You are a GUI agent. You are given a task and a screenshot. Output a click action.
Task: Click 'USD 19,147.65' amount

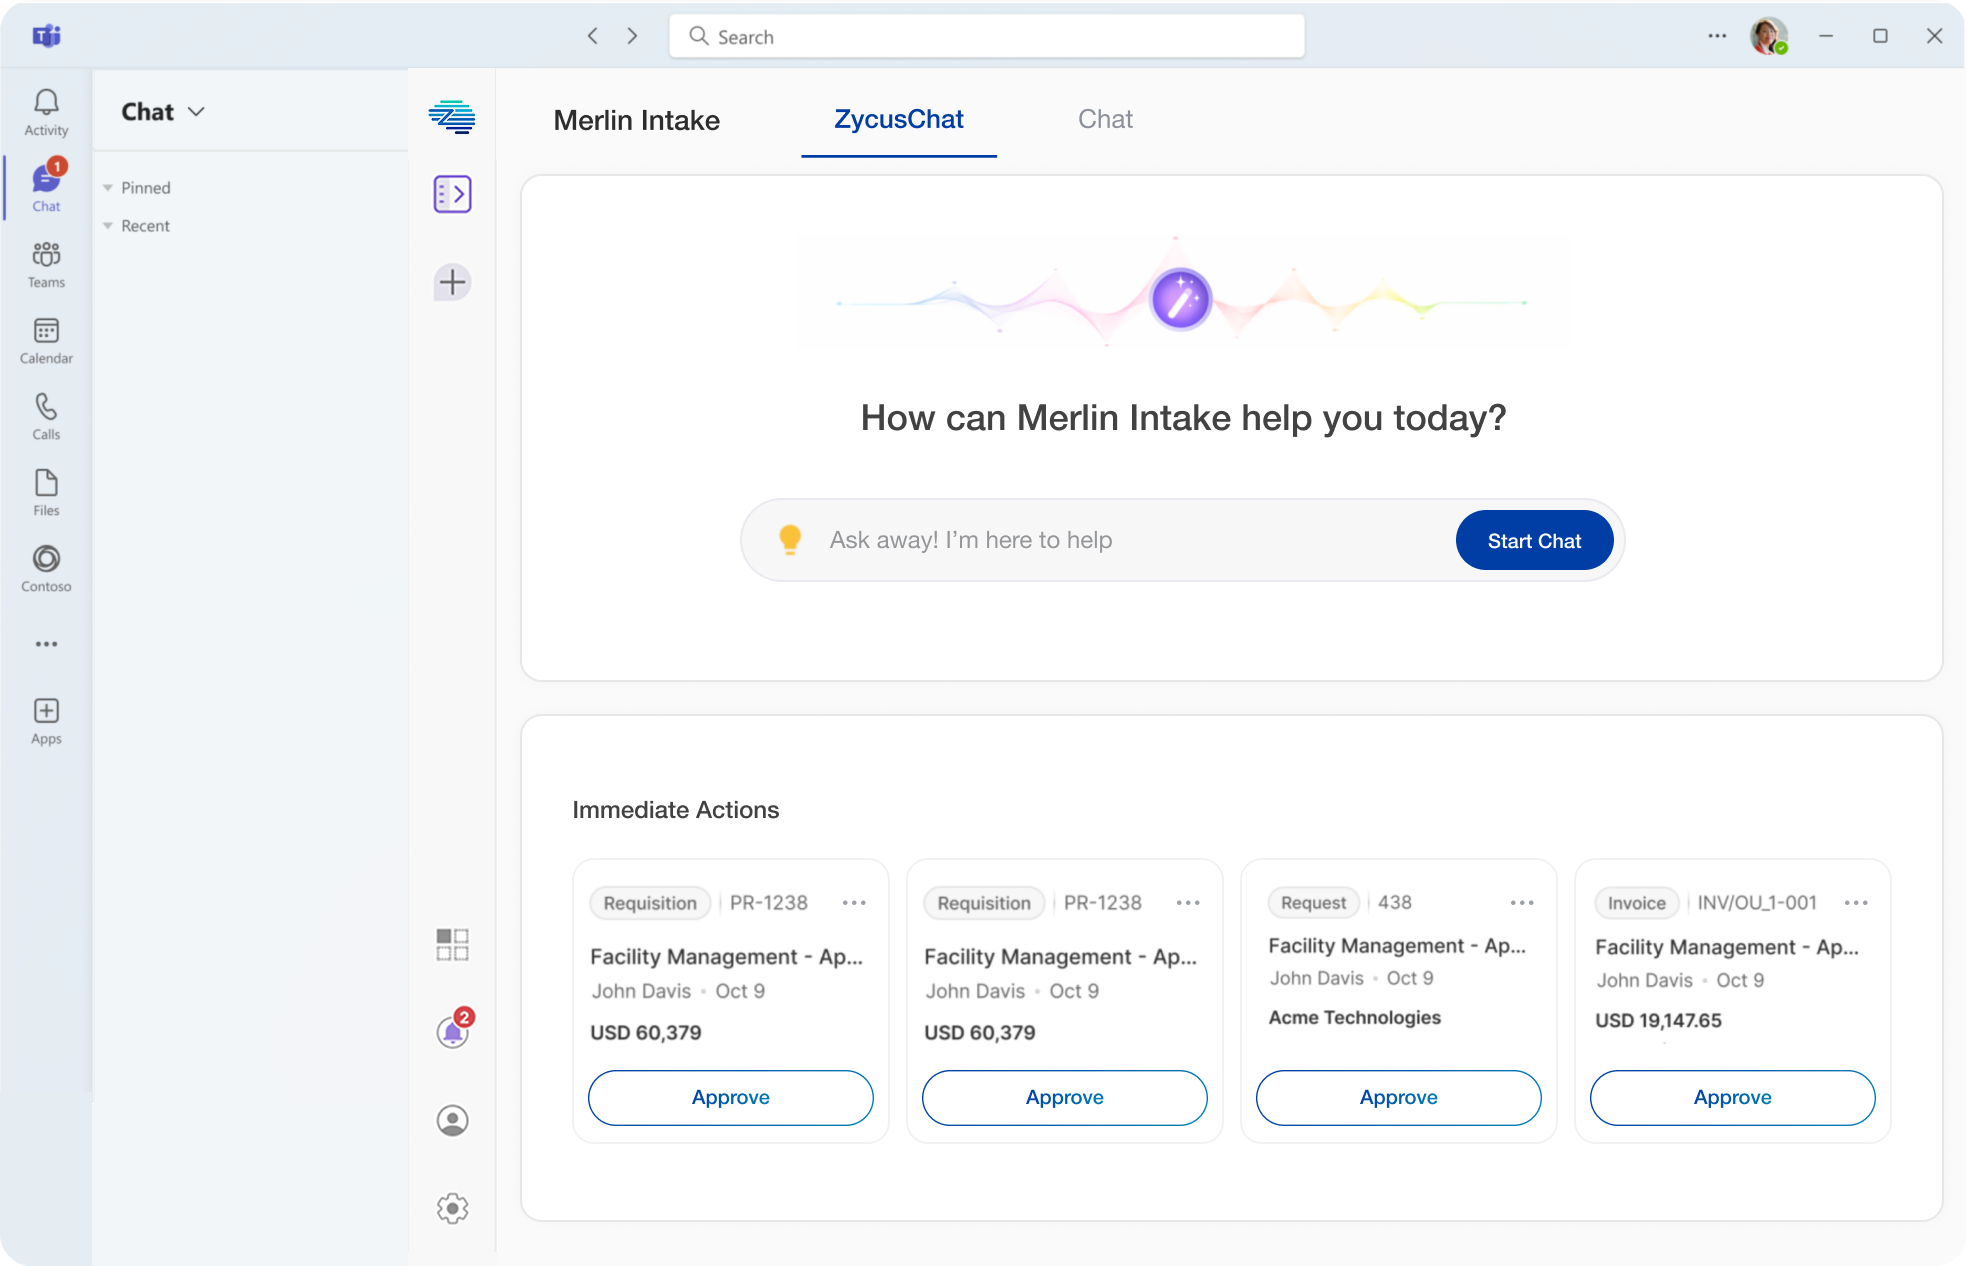[1658, 1020]
